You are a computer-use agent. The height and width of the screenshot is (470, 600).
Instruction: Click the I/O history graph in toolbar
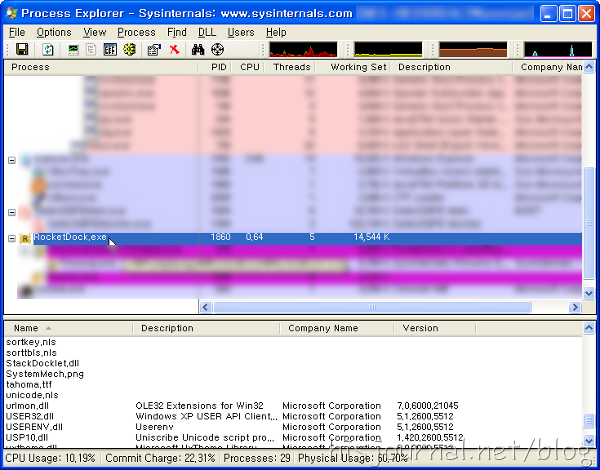[558, 49]
